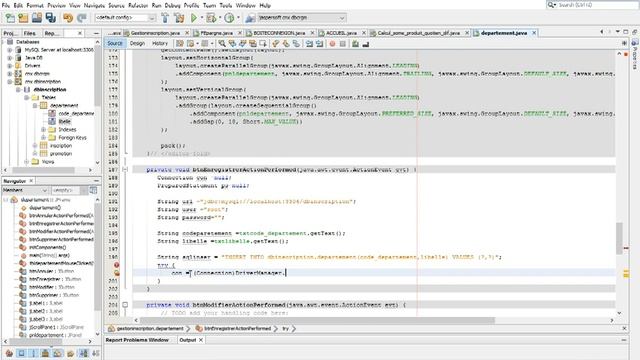Open the Output tab at bottom
640x360 pixels.
coord(188,340)
